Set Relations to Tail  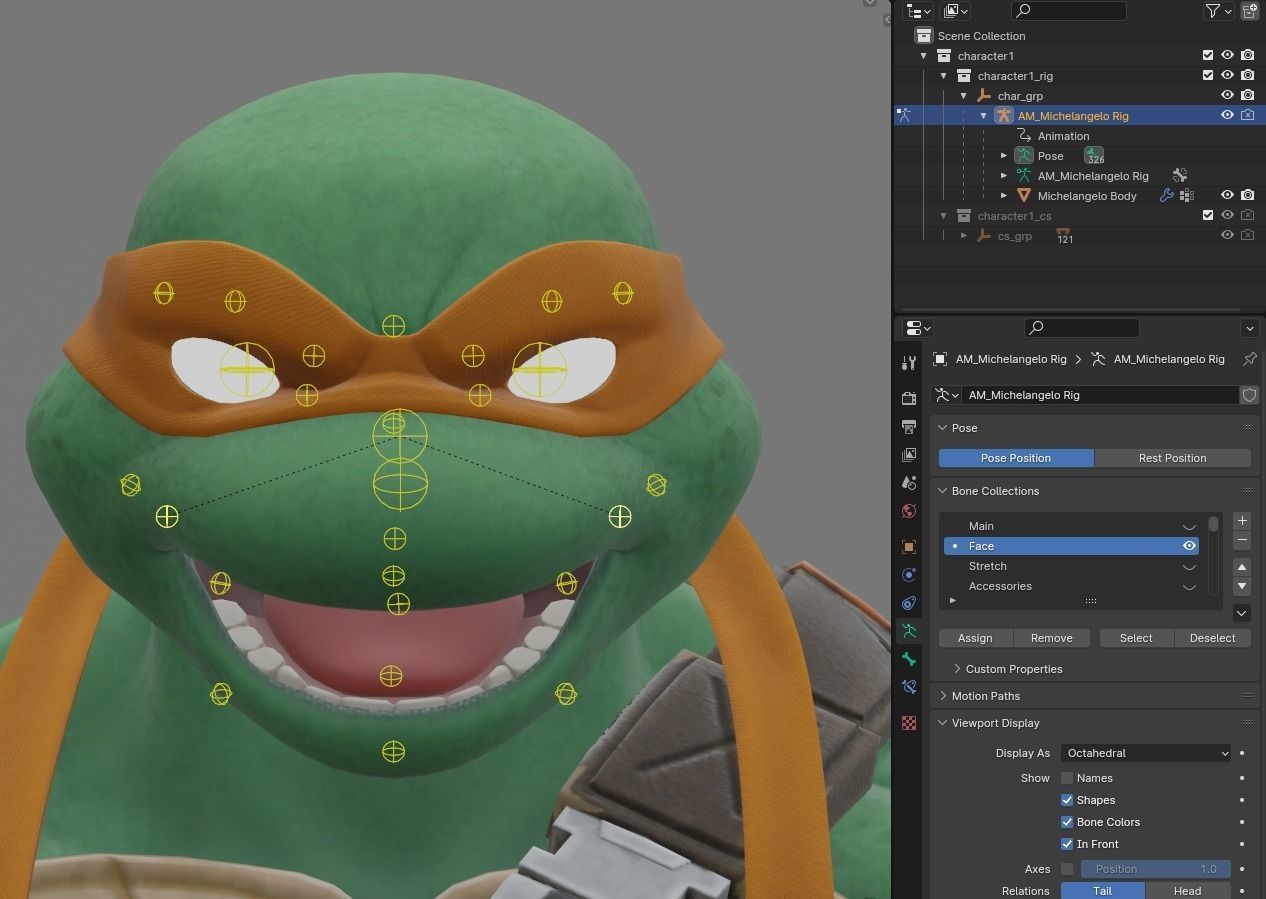pyautogui.click(x=1102, y=891)
